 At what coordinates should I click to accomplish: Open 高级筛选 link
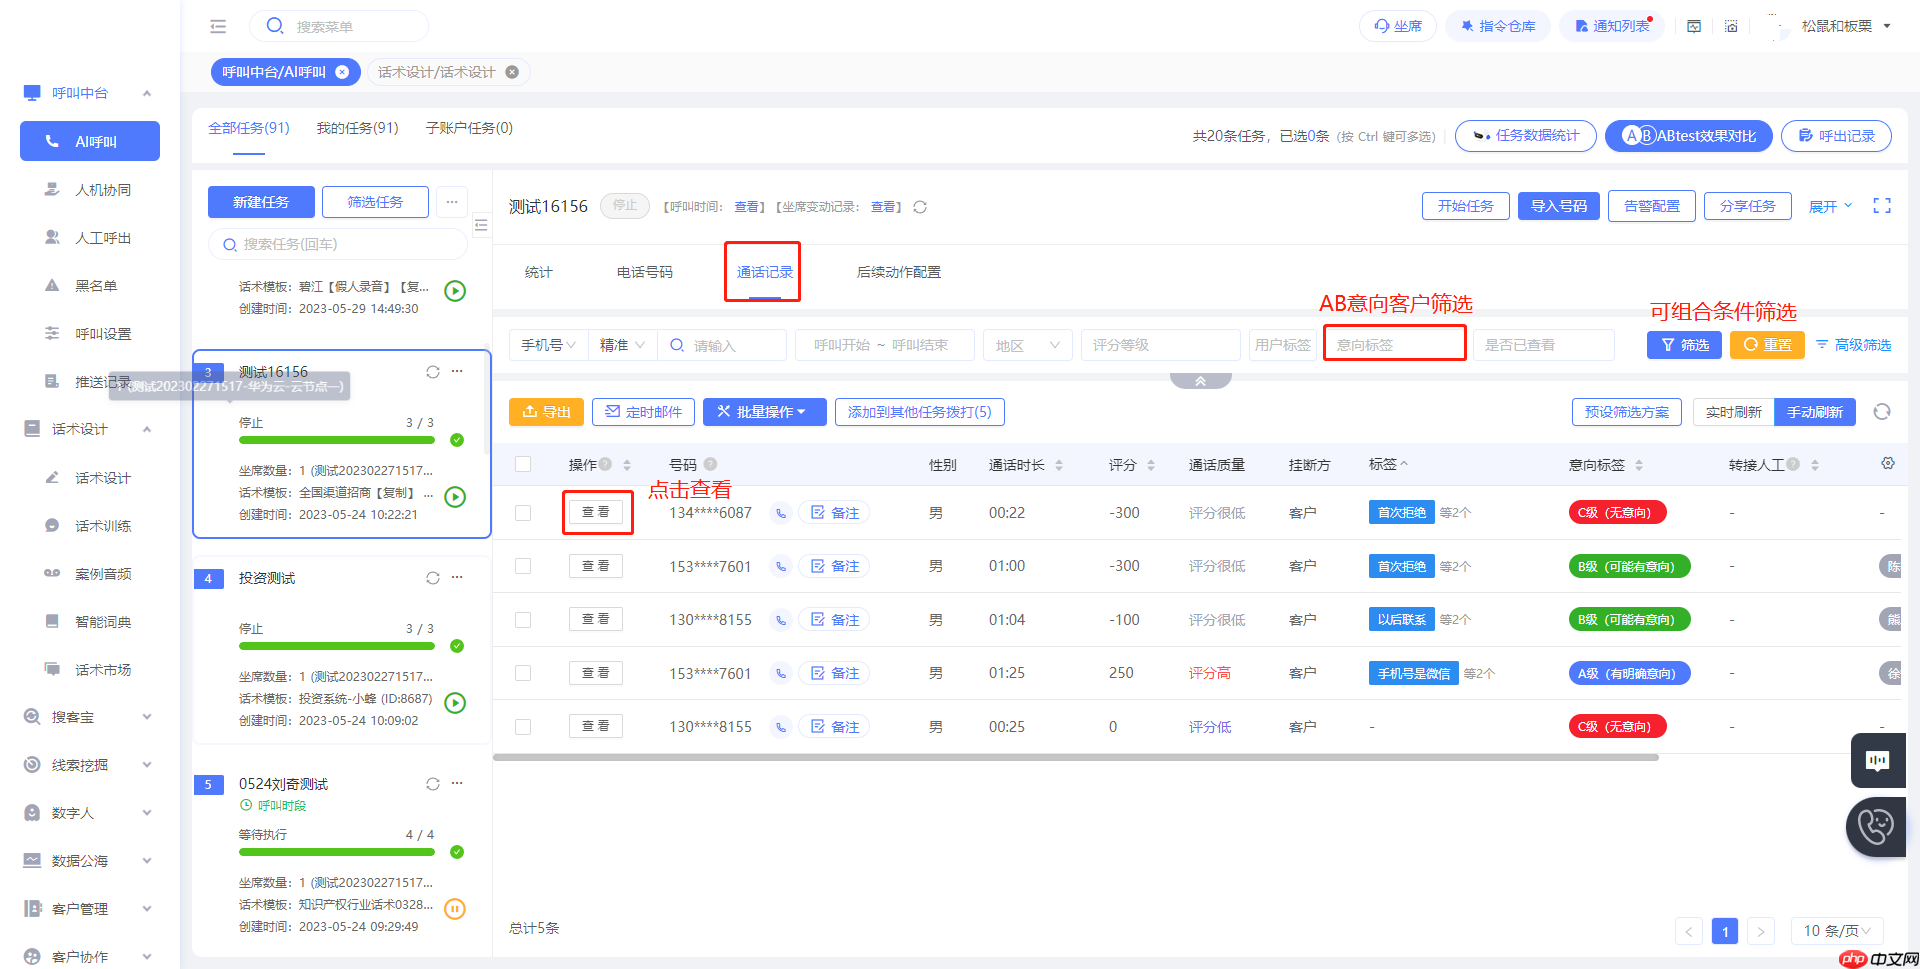pyautogui.click(x=1854, y=345)
